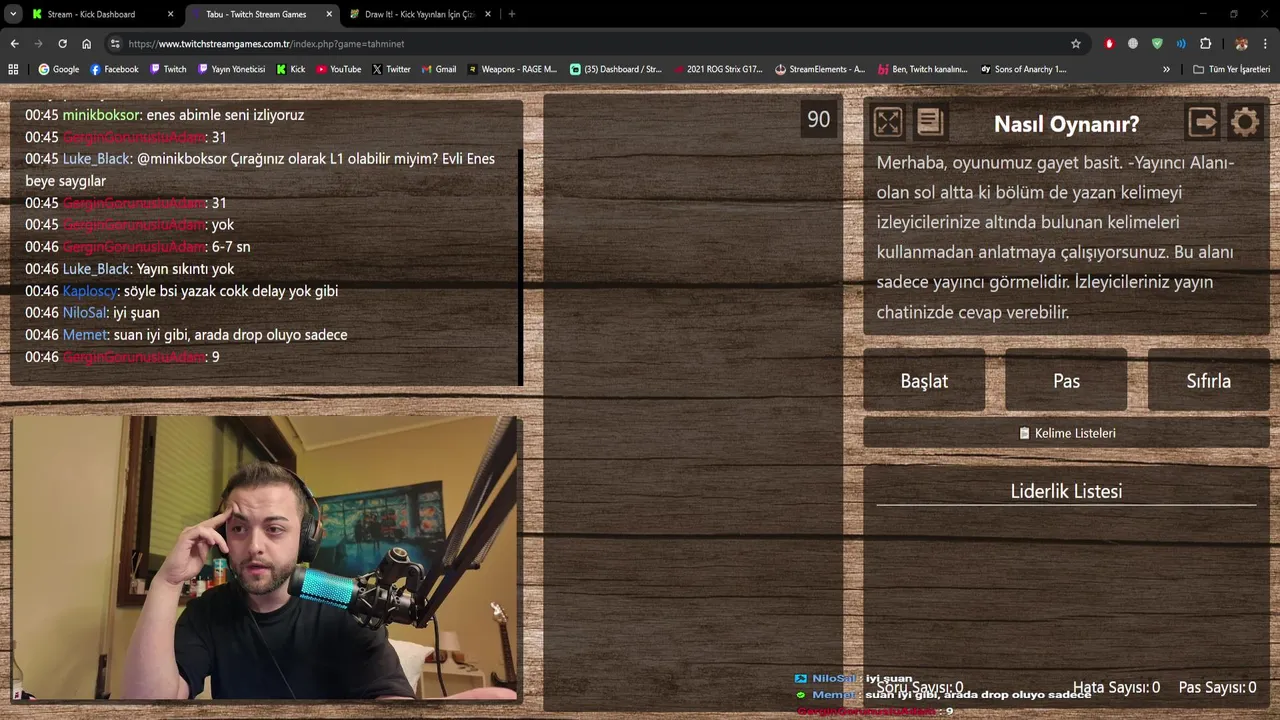Close the Stream - Kick Dashboard tab
Viewport: 1280px width, 720px height.
tap(170, 14)
